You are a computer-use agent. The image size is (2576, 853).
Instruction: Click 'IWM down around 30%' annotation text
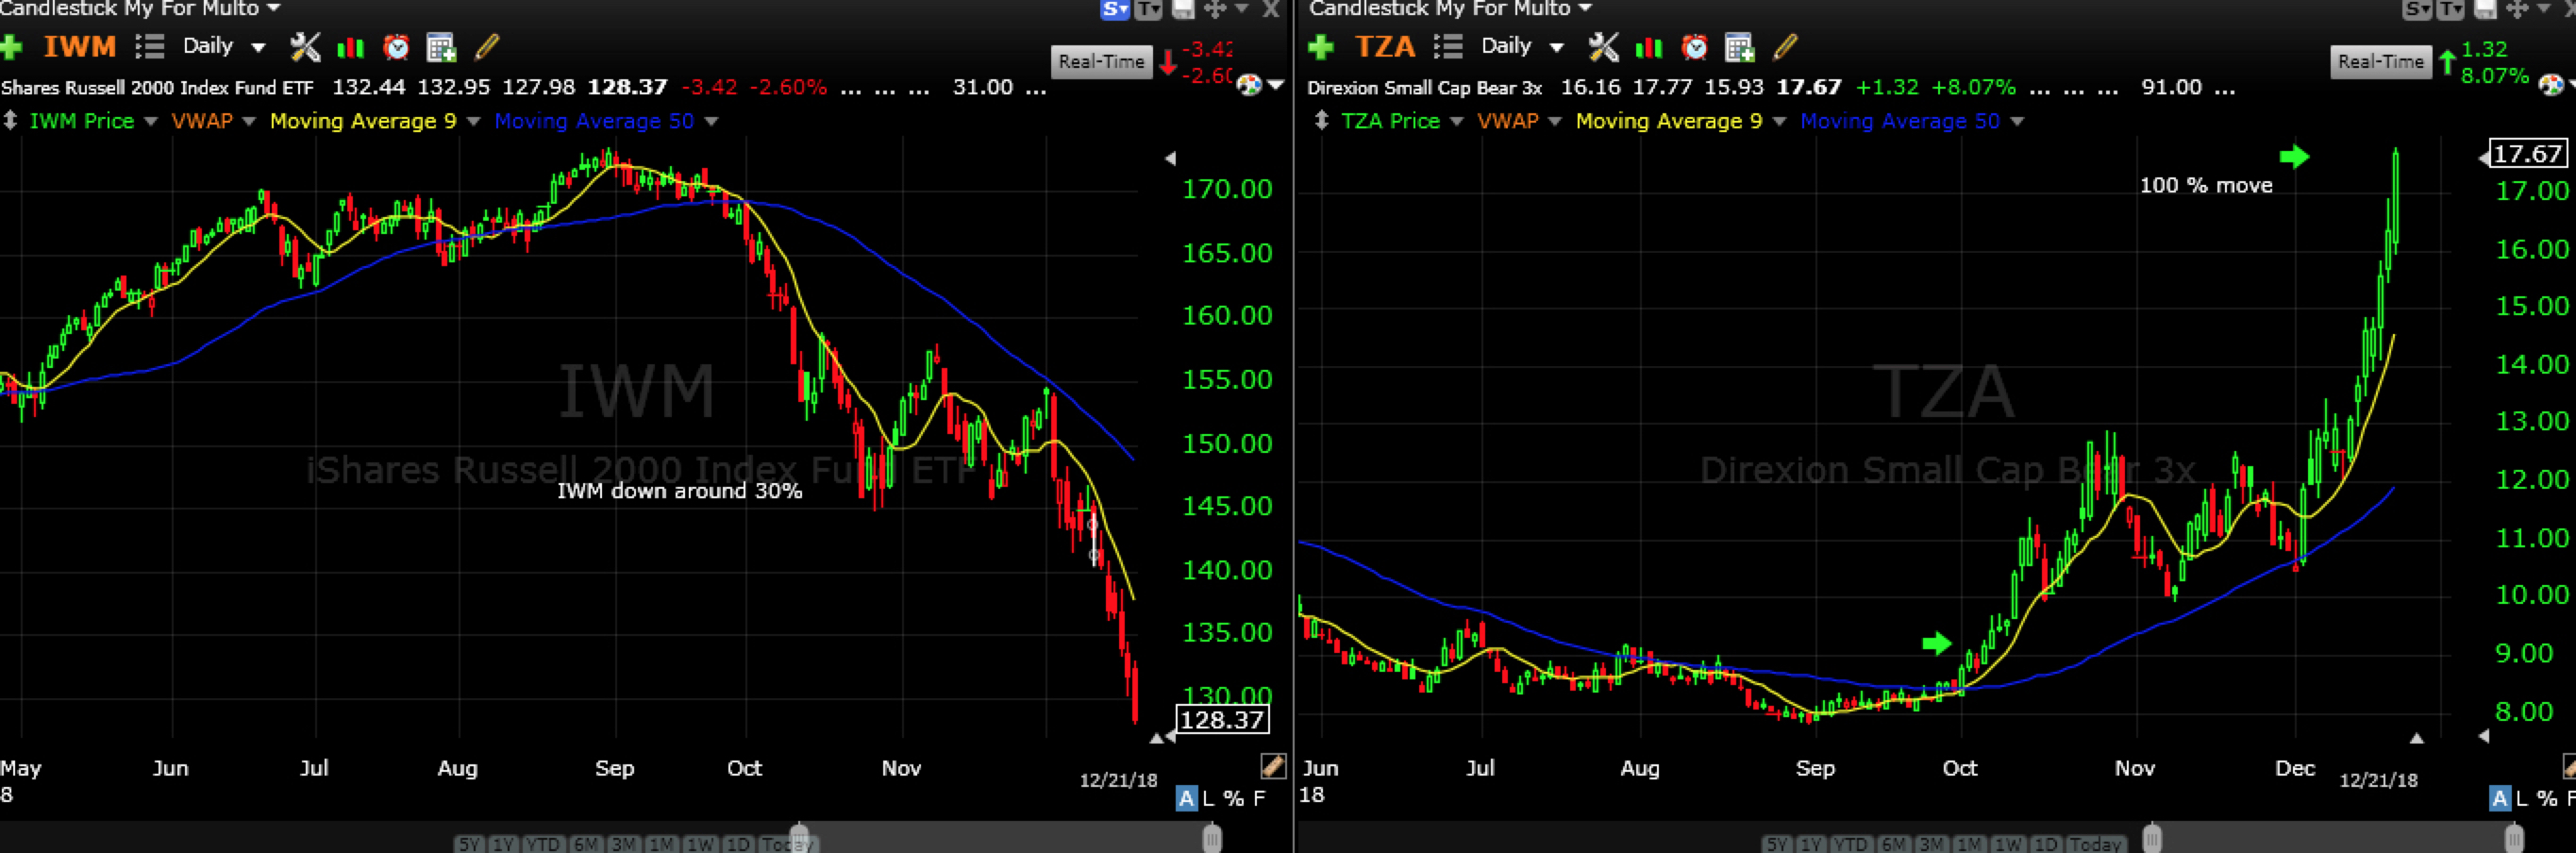click(679, 490)
